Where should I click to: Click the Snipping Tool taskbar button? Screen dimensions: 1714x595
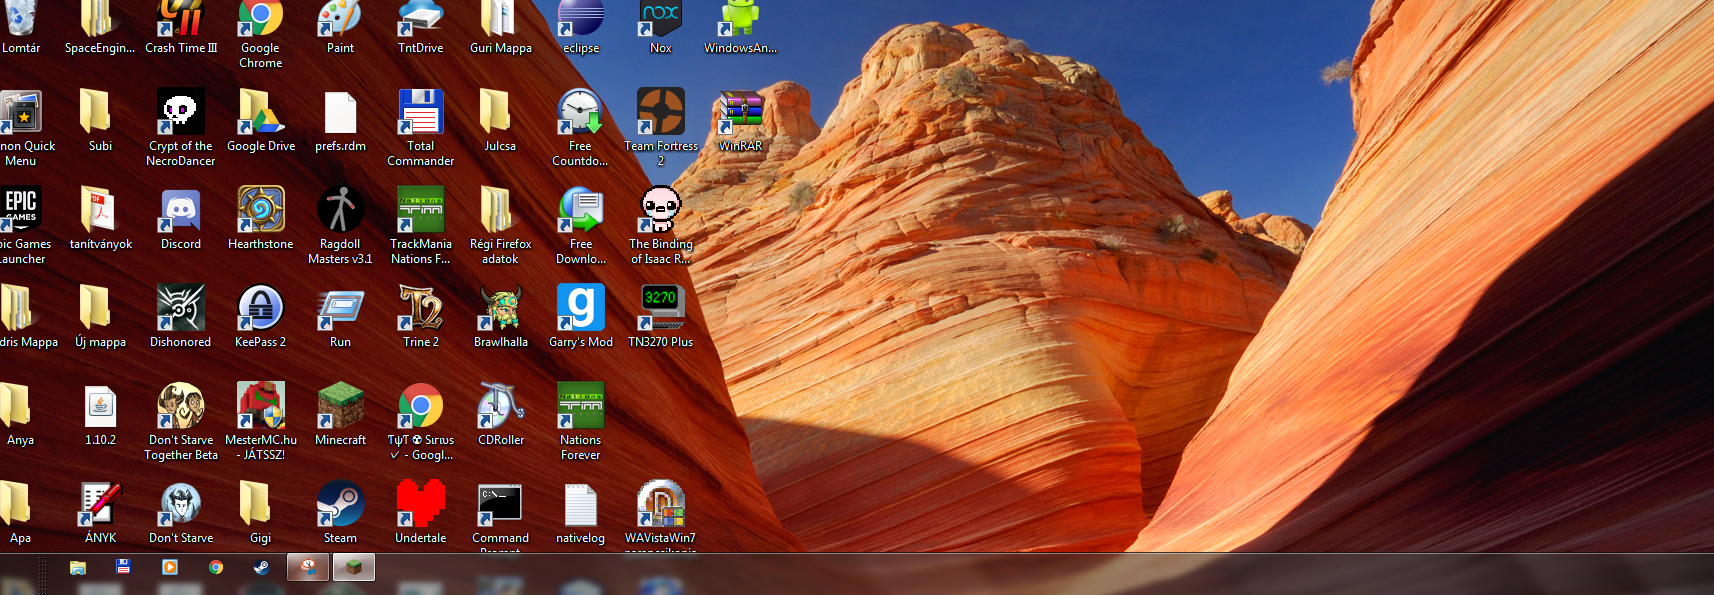pos(309,567)
